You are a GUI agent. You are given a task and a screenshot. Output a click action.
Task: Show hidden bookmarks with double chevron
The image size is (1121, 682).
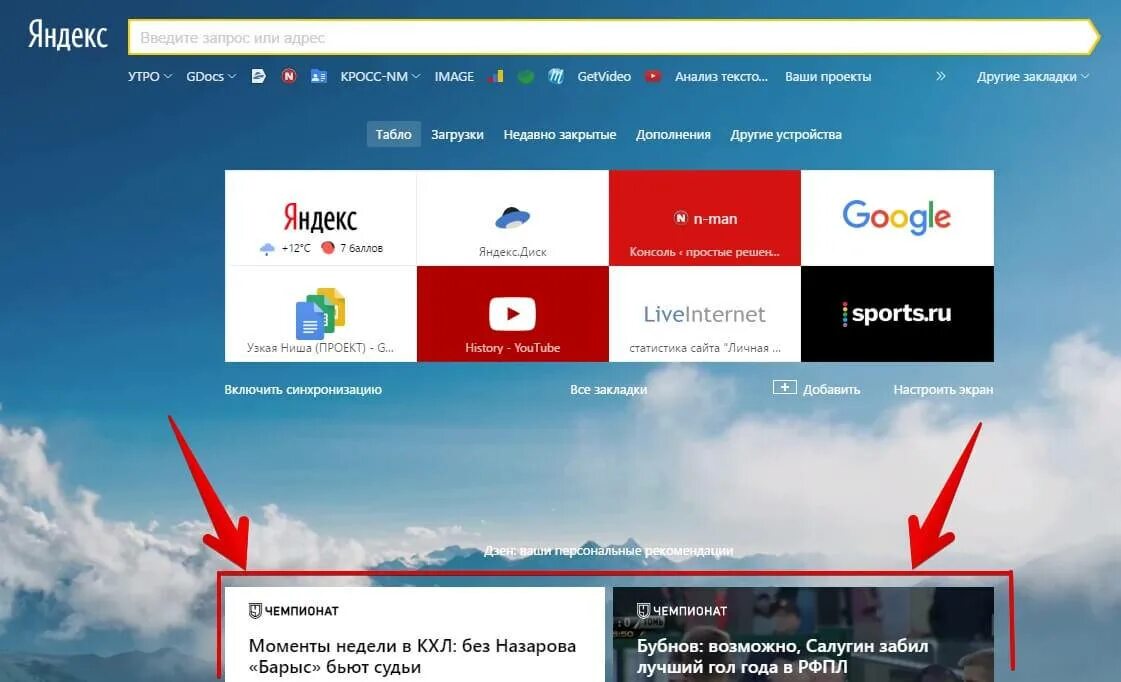pyautogui.click(x=941, y=76)
